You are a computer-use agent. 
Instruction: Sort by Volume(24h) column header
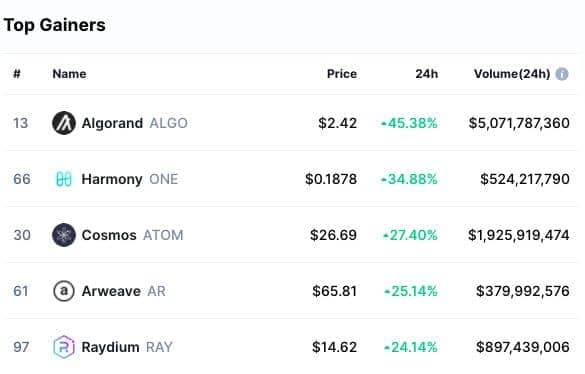click(x=512, y=74)
